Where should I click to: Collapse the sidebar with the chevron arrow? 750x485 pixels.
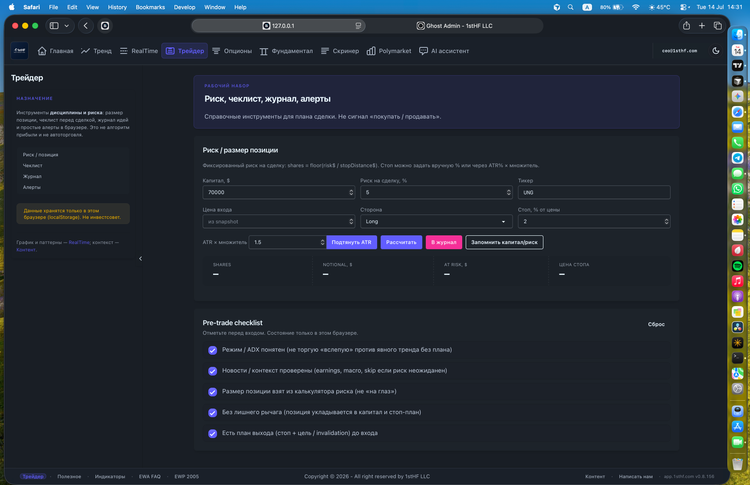(x=140, y=258)
